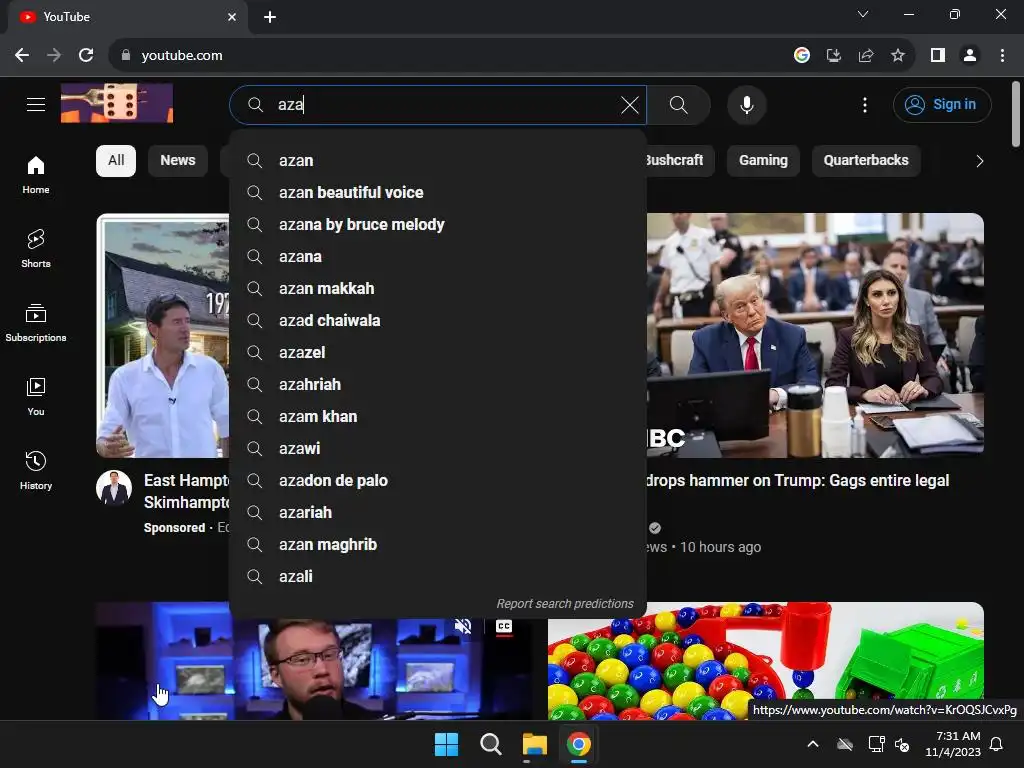Screen dimensions: 1024x768
Task: Open History from sidebar
Action: [x=36, y=470]
